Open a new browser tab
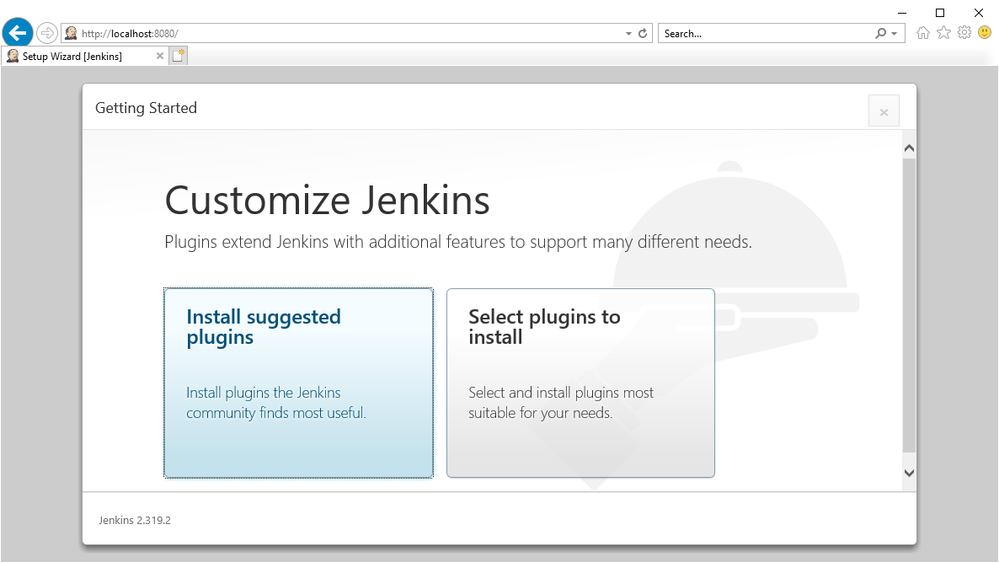Image resolution: width=999 pixels, height=563 pixels. pos(178,56)
